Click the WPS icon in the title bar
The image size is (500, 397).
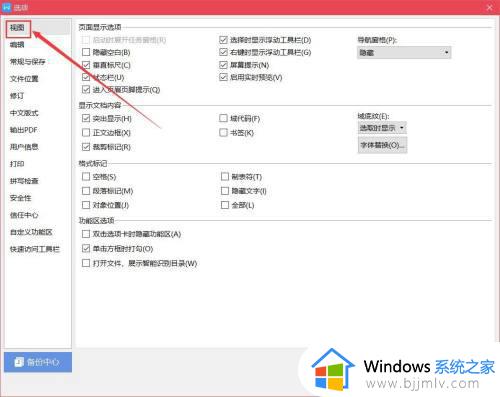point(6,7)
